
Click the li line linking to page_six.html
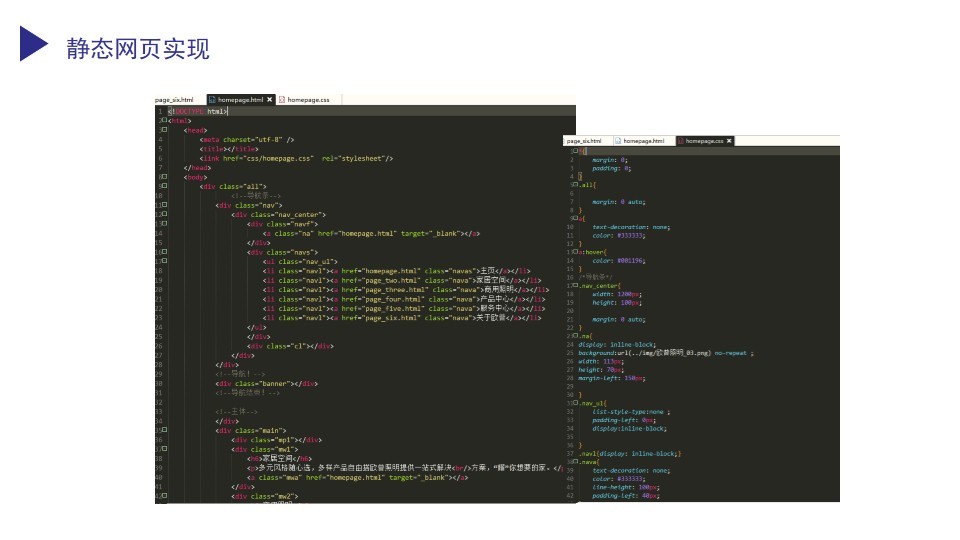point(402,318)
